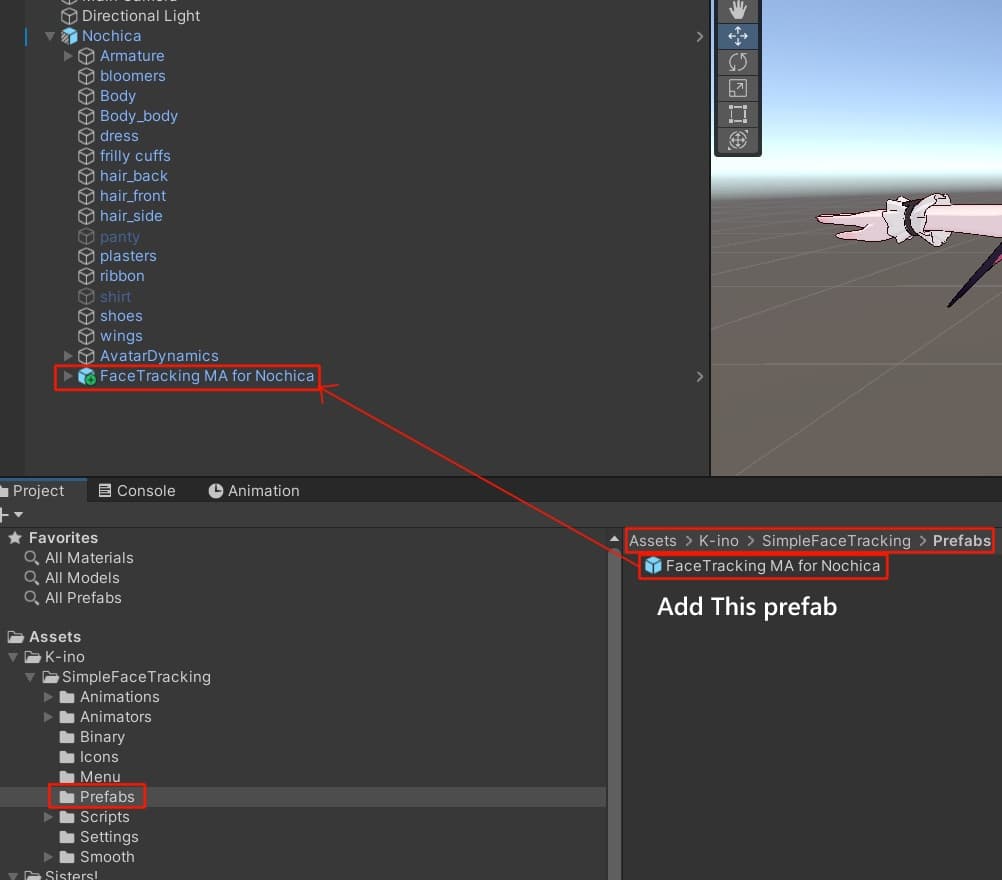Image resolution: width=1002 pixels, height=880 pixels.
Task: Open Nochica prefab via right chevron
Action: pos(700,37)
